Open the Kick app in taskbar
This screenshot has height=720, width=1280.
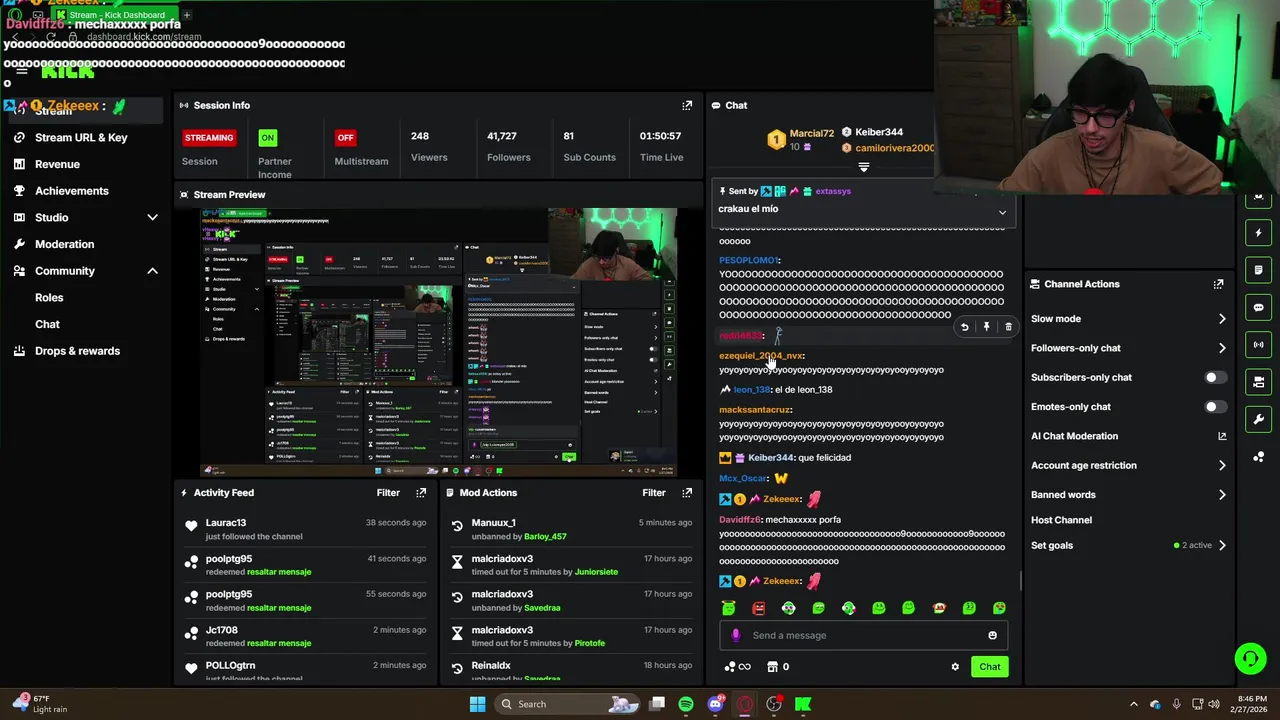coord(803,704)
